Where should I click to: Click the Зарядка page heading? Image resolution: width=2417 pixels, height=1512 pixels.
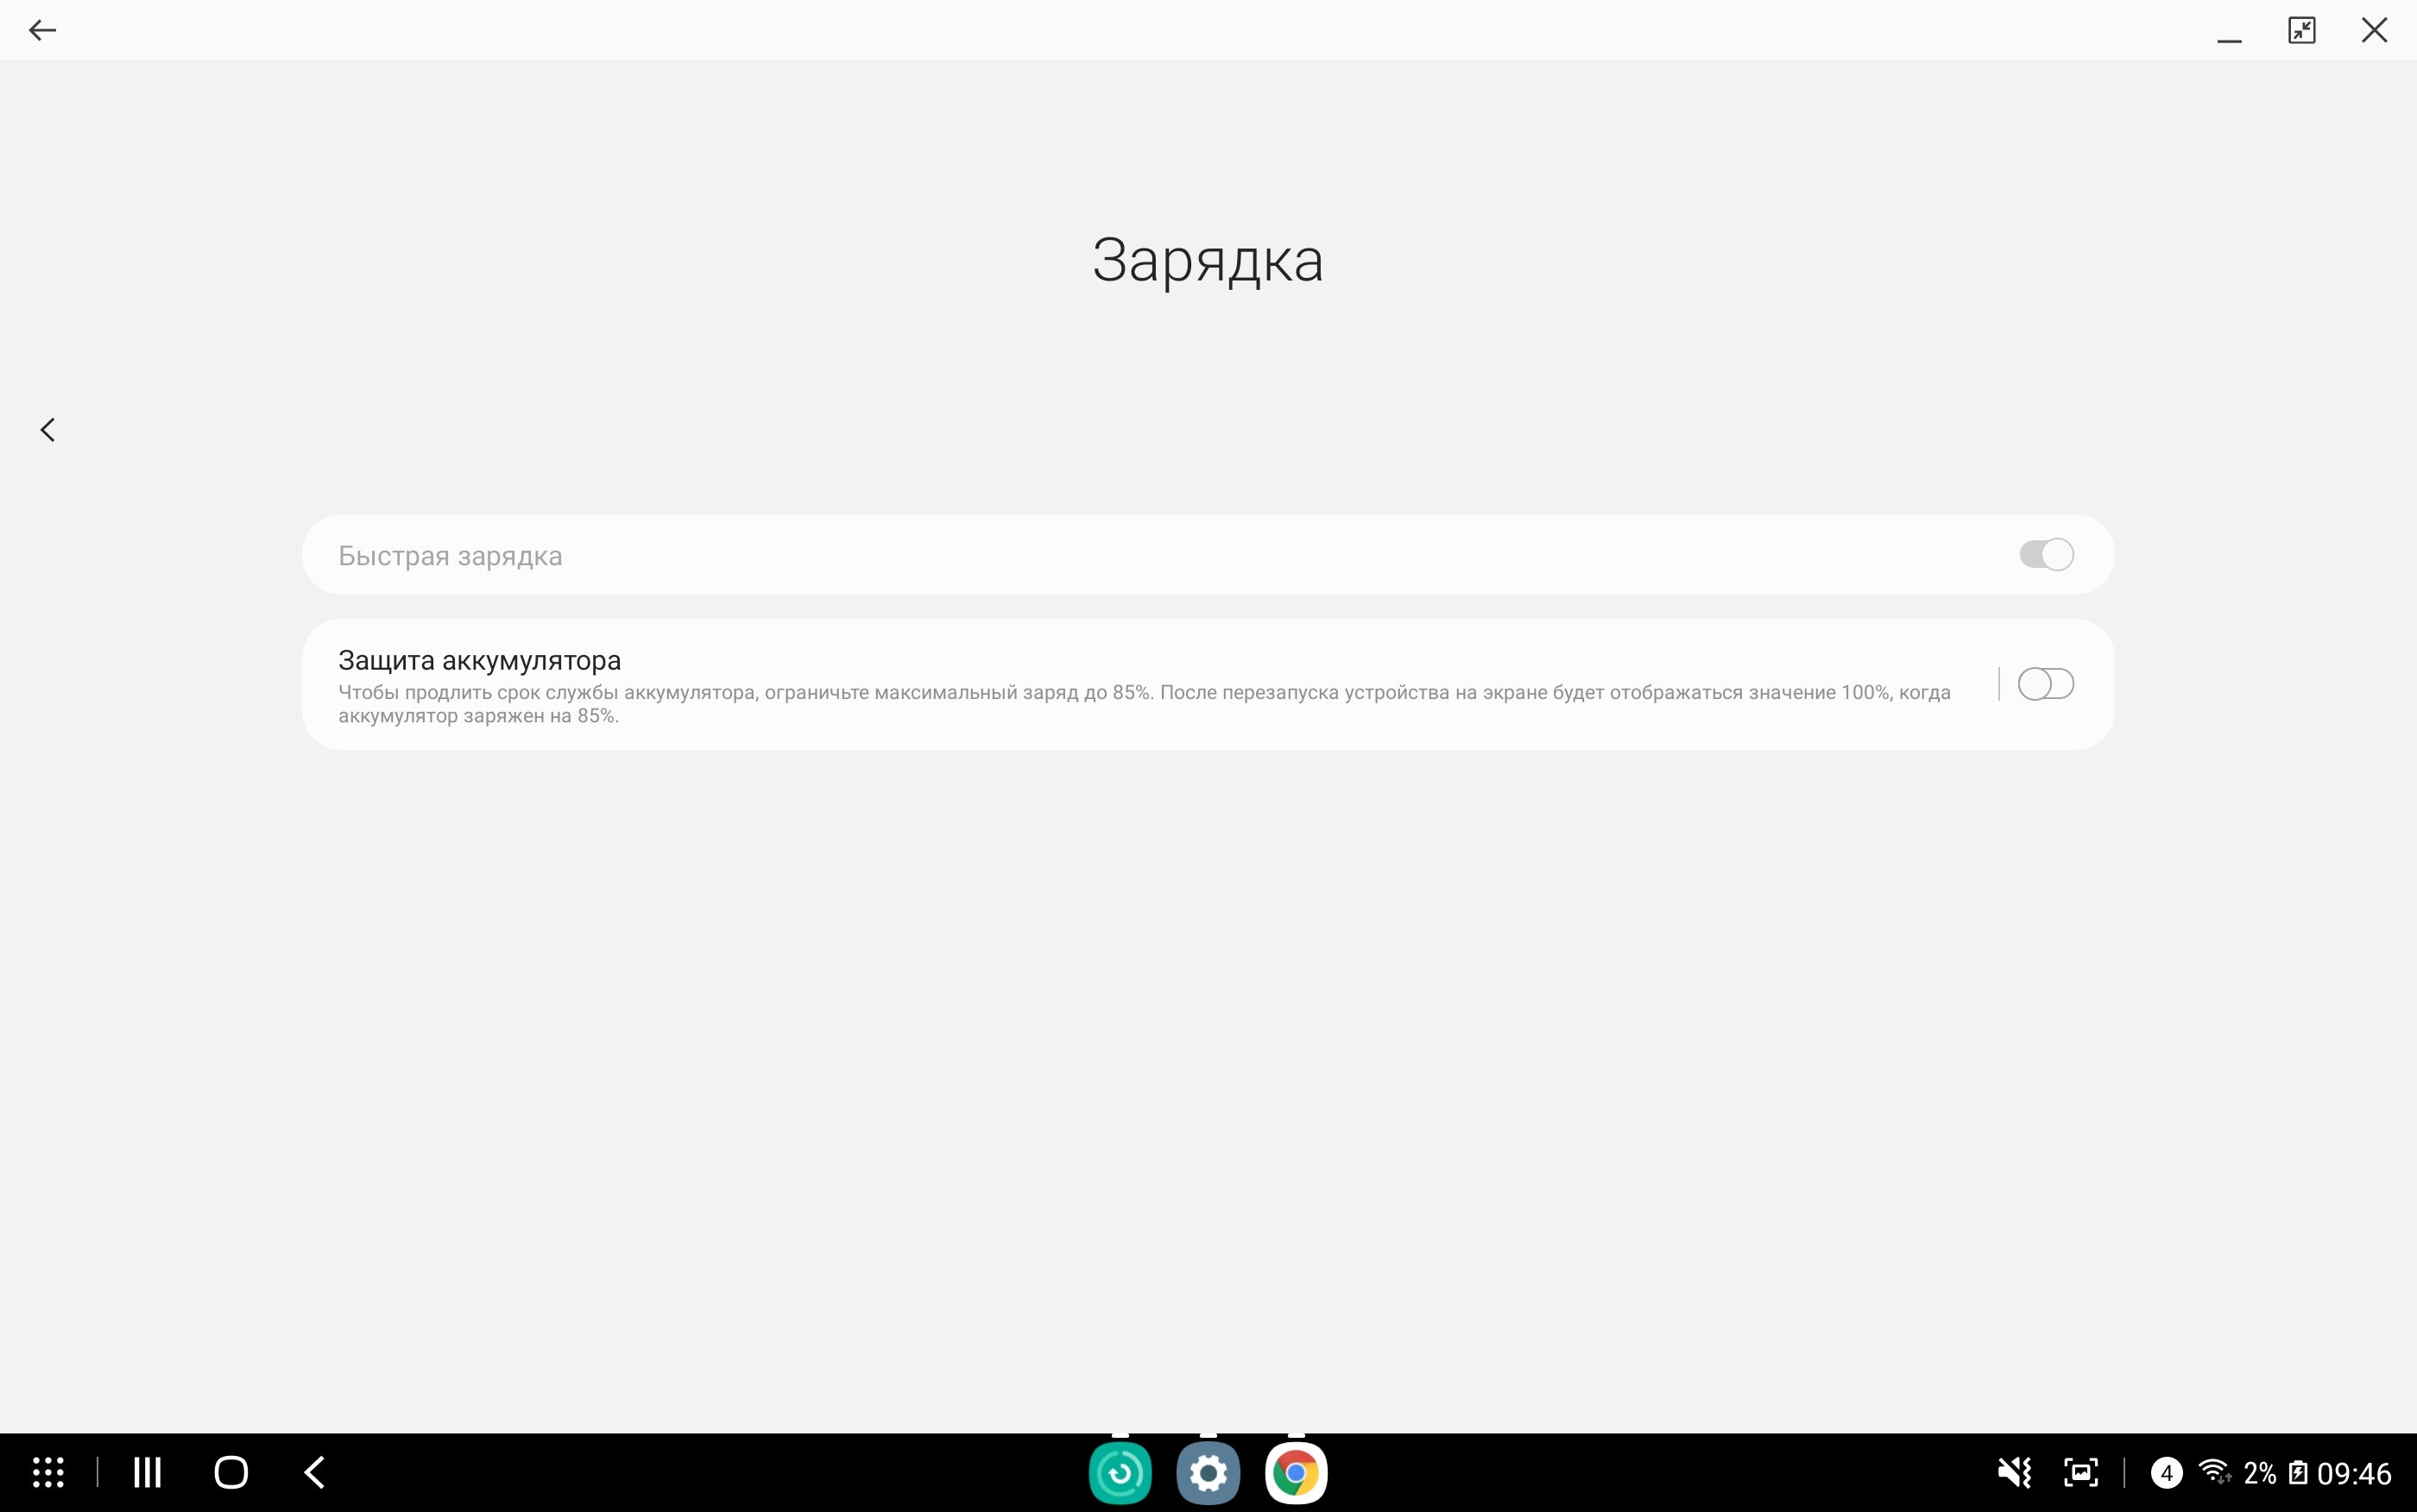[x=1208, y=261]
